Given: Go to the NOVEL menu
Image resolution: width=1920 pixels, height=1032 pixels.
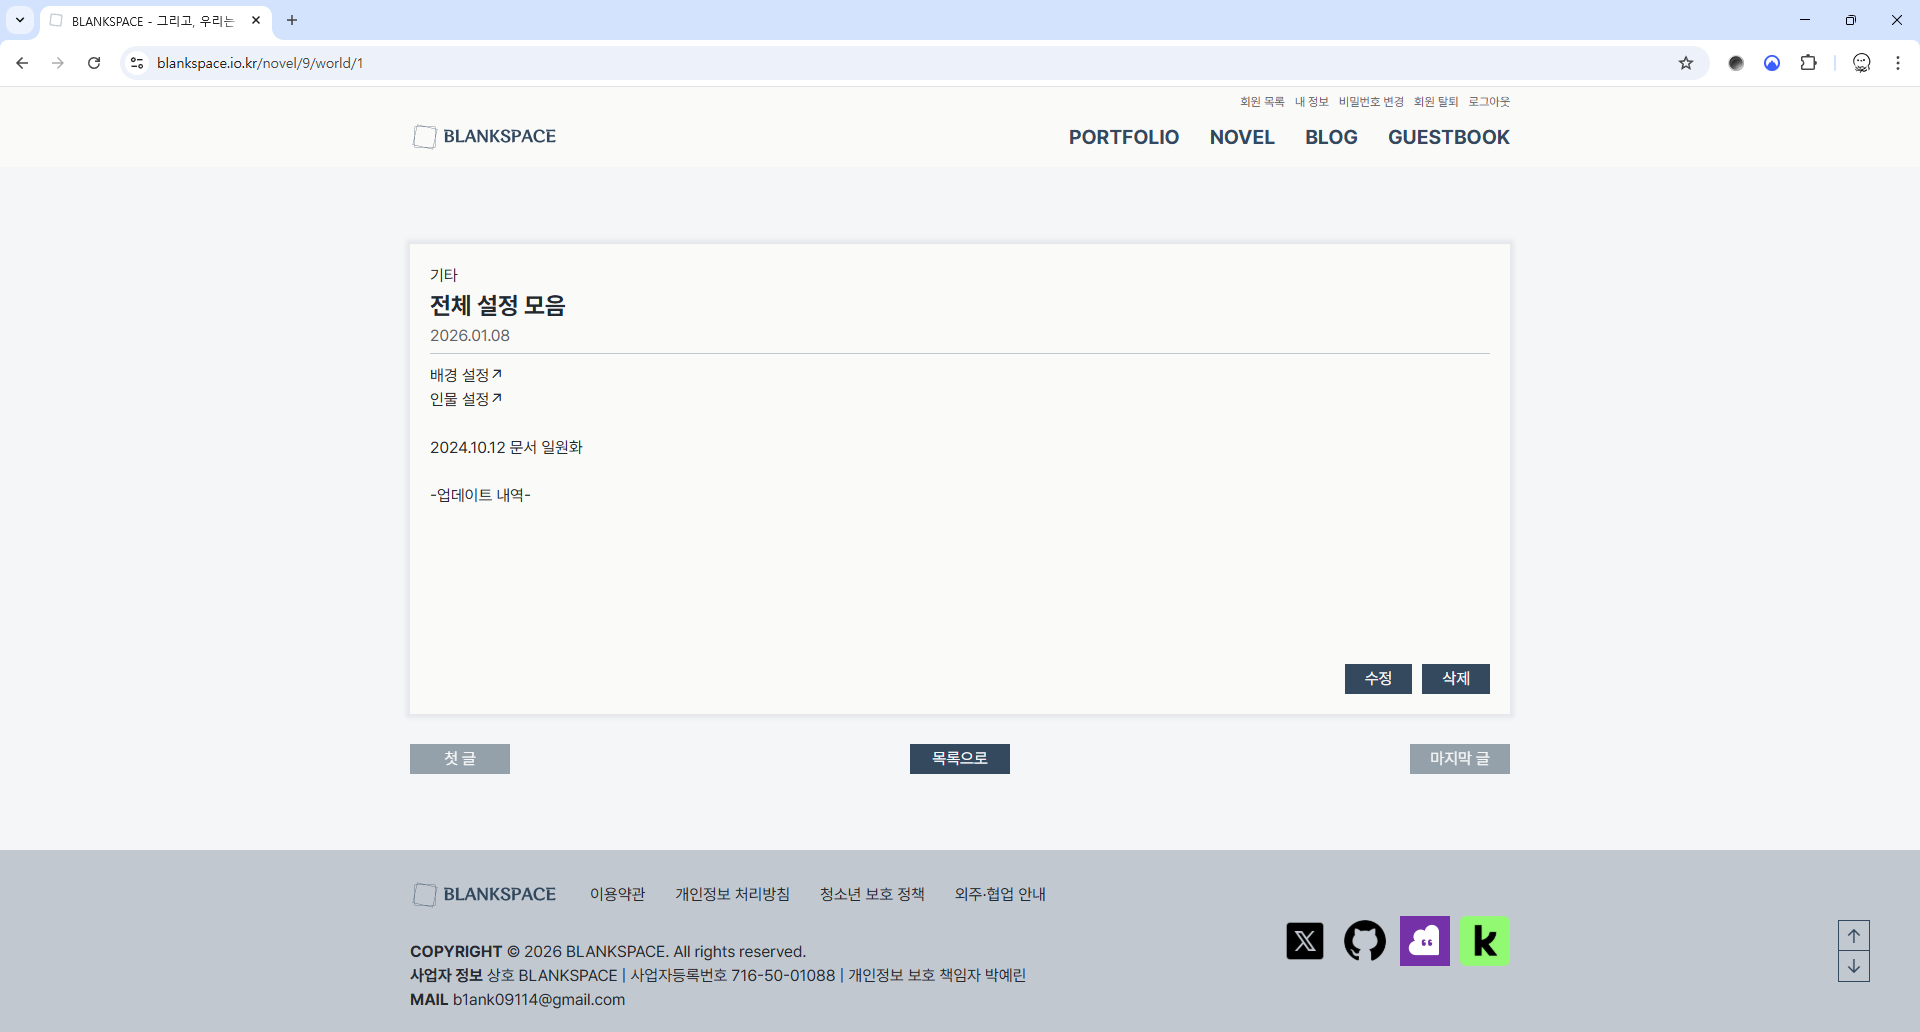Looking at the screenshot, I should coord(1241,137).
